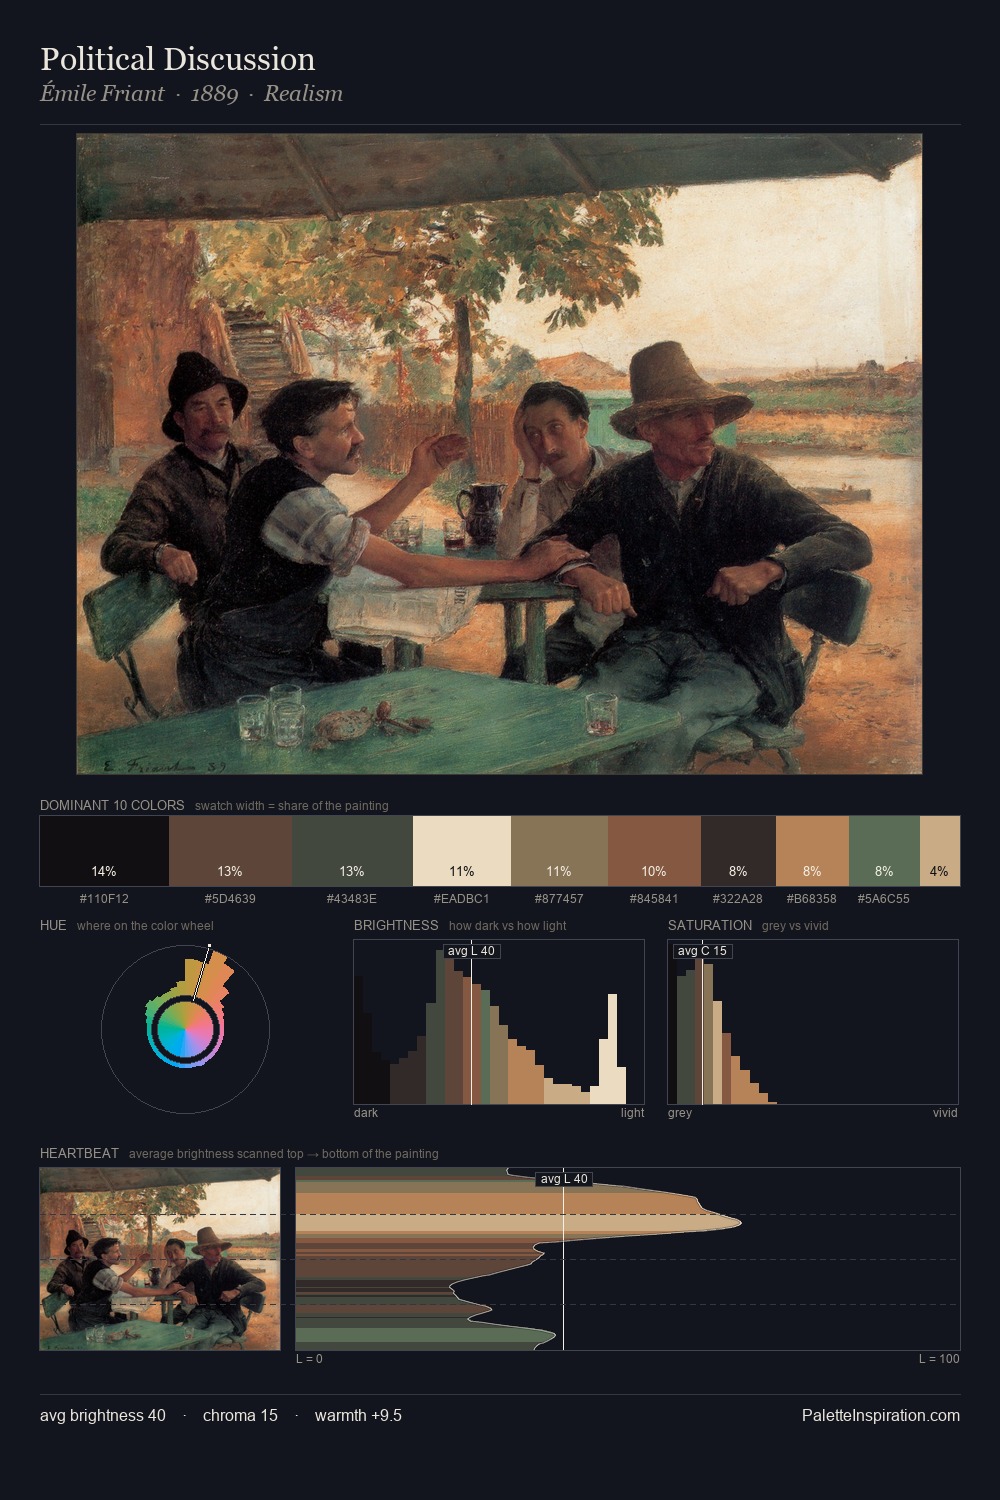
Task: Click the "vivid" axis label
Action: [945, 1113]
